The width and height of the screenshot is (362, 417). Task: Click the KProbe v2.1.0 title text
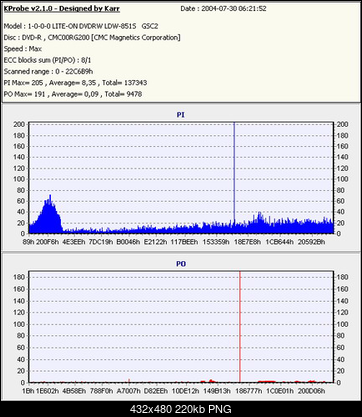[62, 9]
